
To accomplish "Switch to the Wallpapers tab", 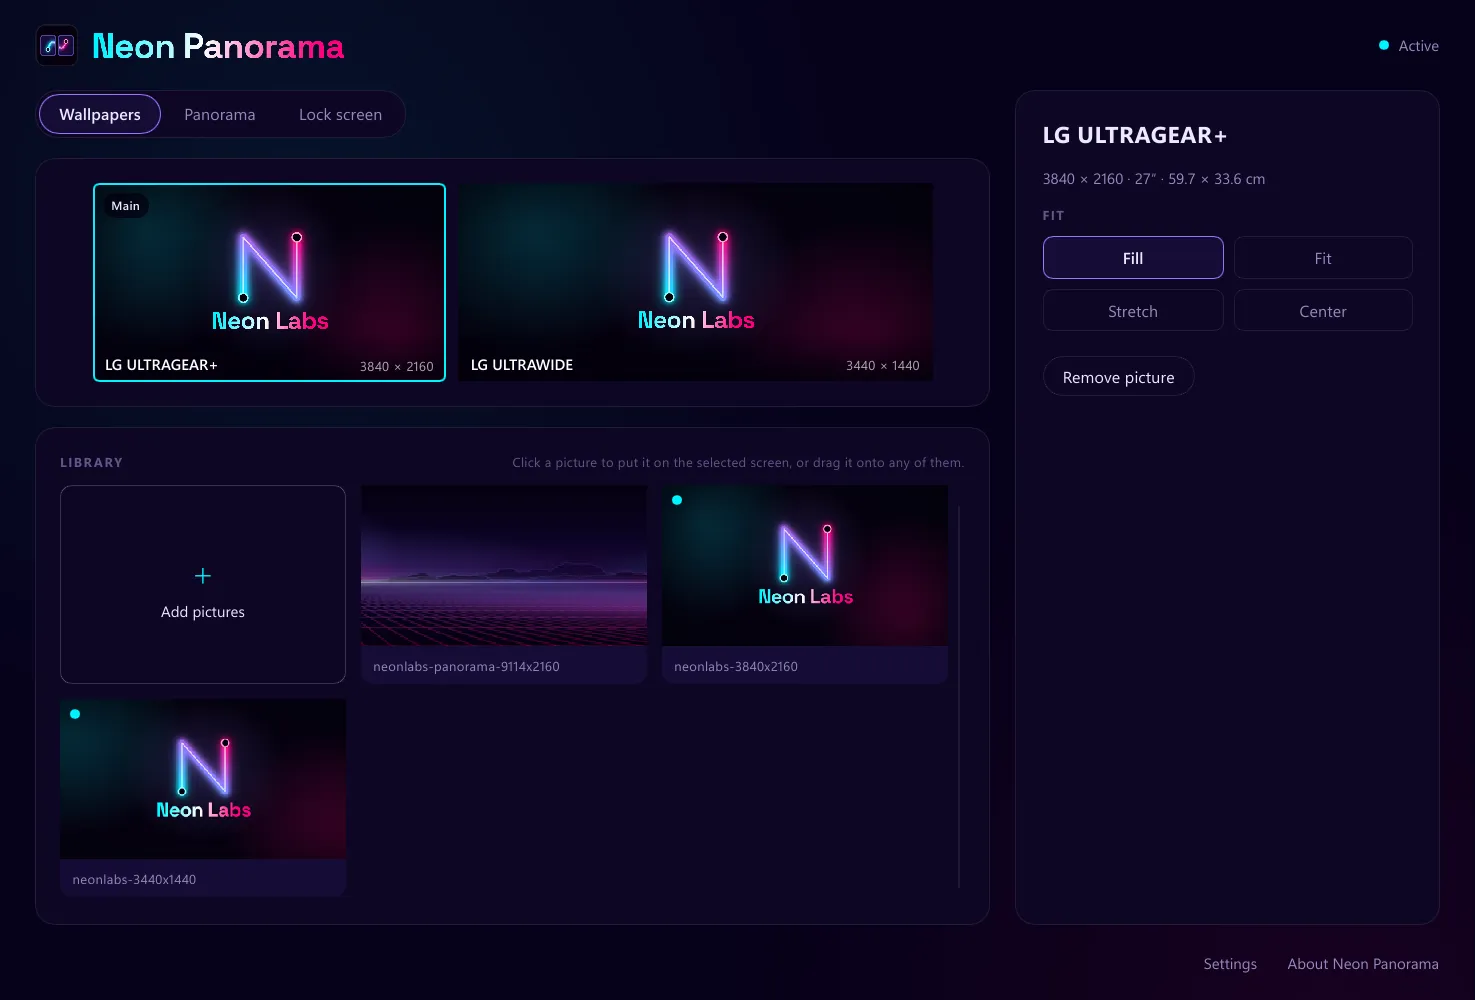I will pos(100,114).
